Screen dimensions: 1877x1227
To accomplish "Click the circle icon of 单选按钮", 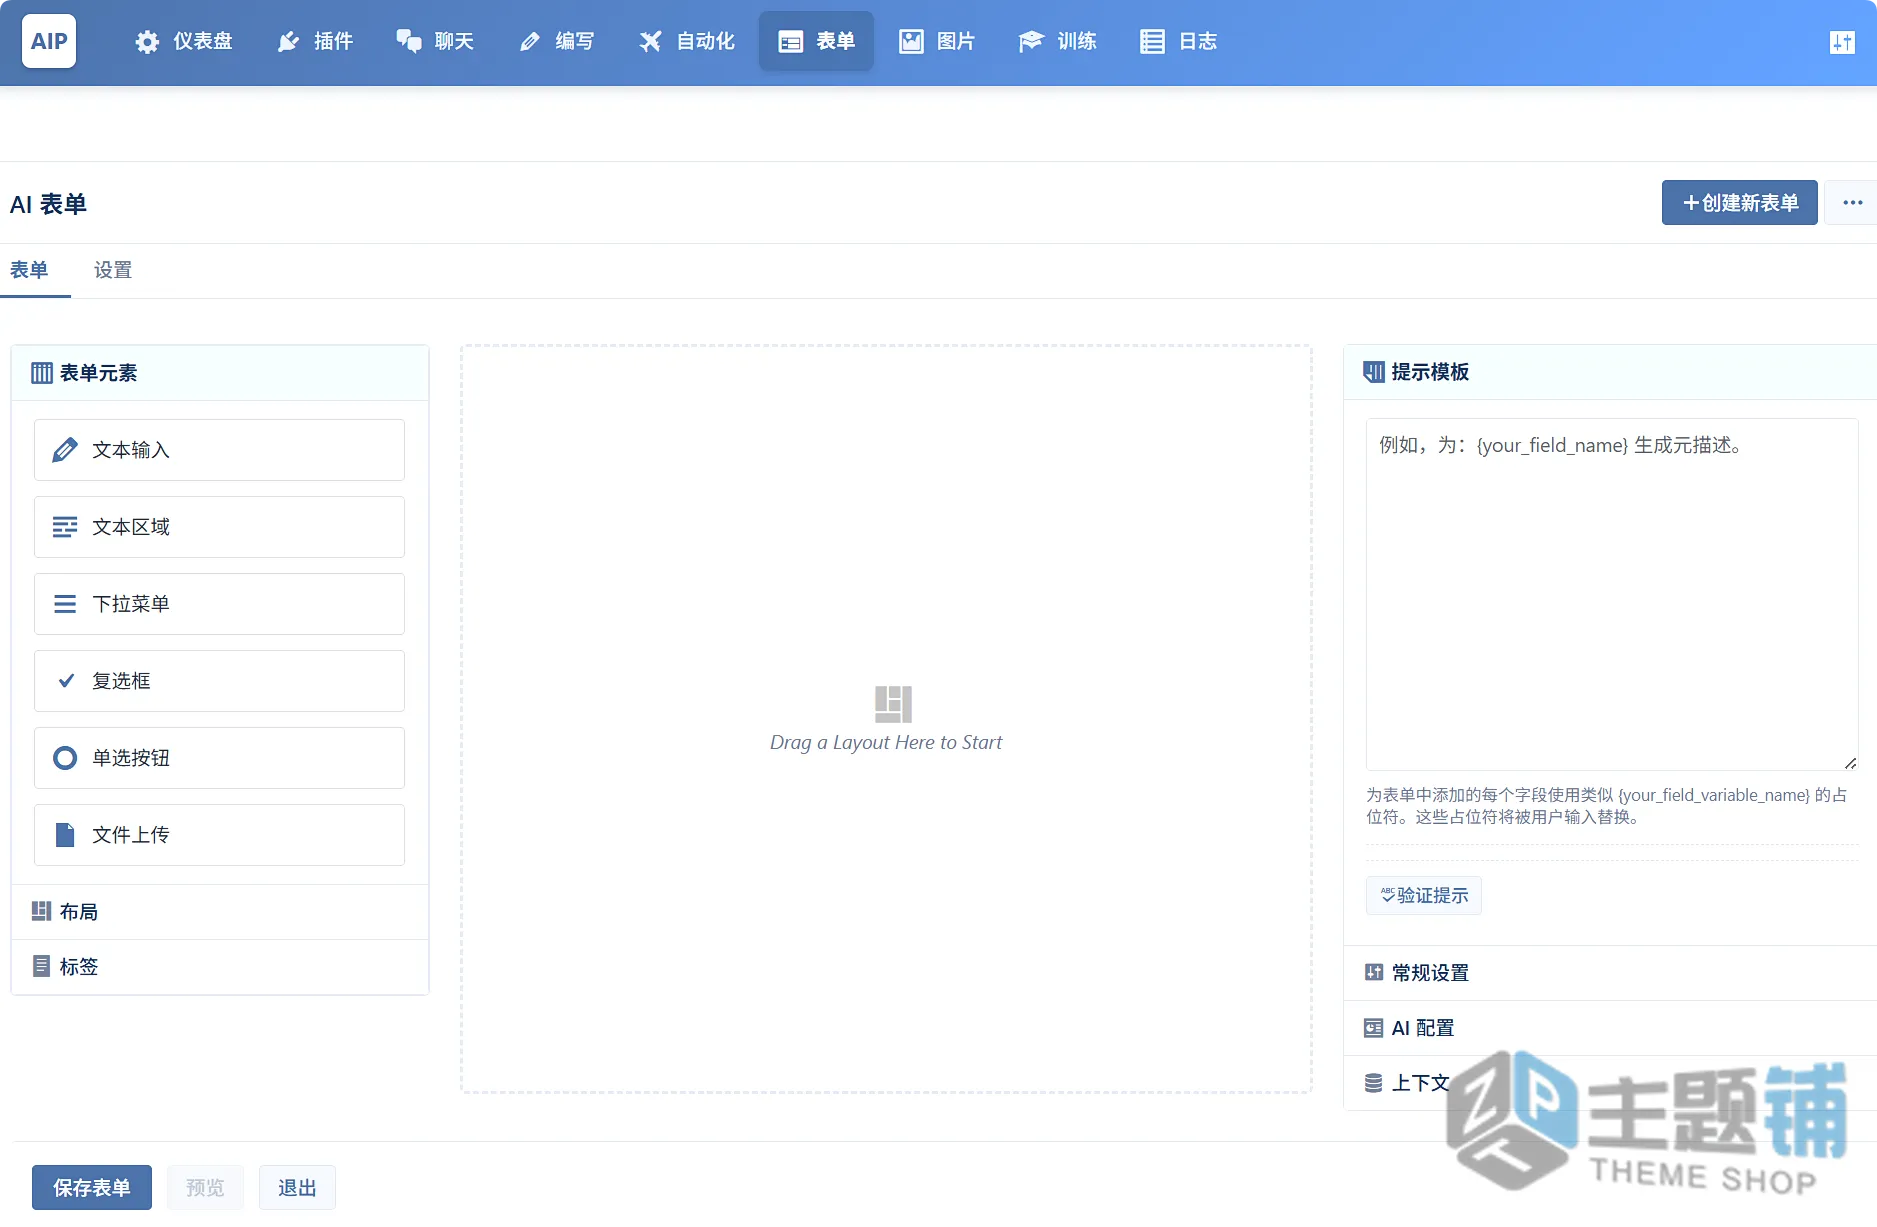I will (65, 758).
